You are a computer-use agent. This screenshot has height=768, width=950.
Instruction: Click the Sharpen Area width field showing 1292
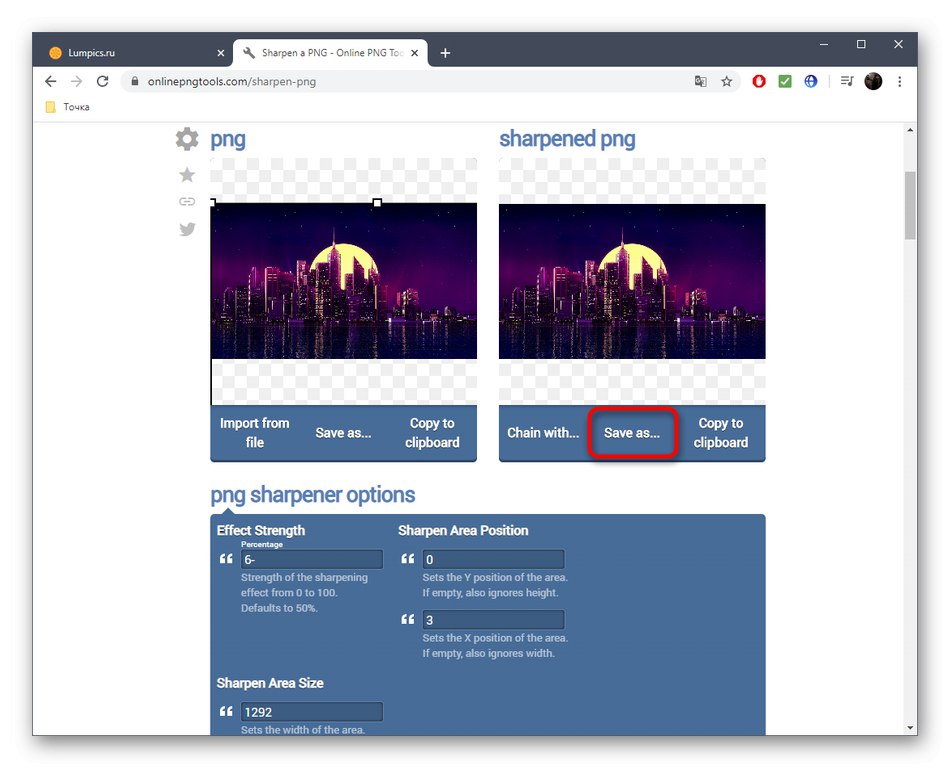pos(311,712)
